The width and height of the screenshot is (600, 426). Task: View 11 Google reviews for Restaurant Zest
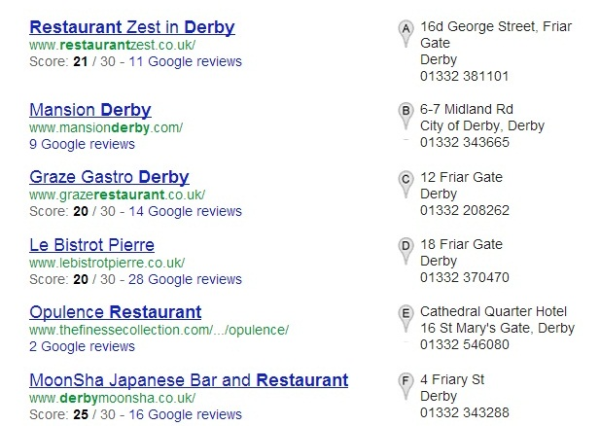coord(185,62)
